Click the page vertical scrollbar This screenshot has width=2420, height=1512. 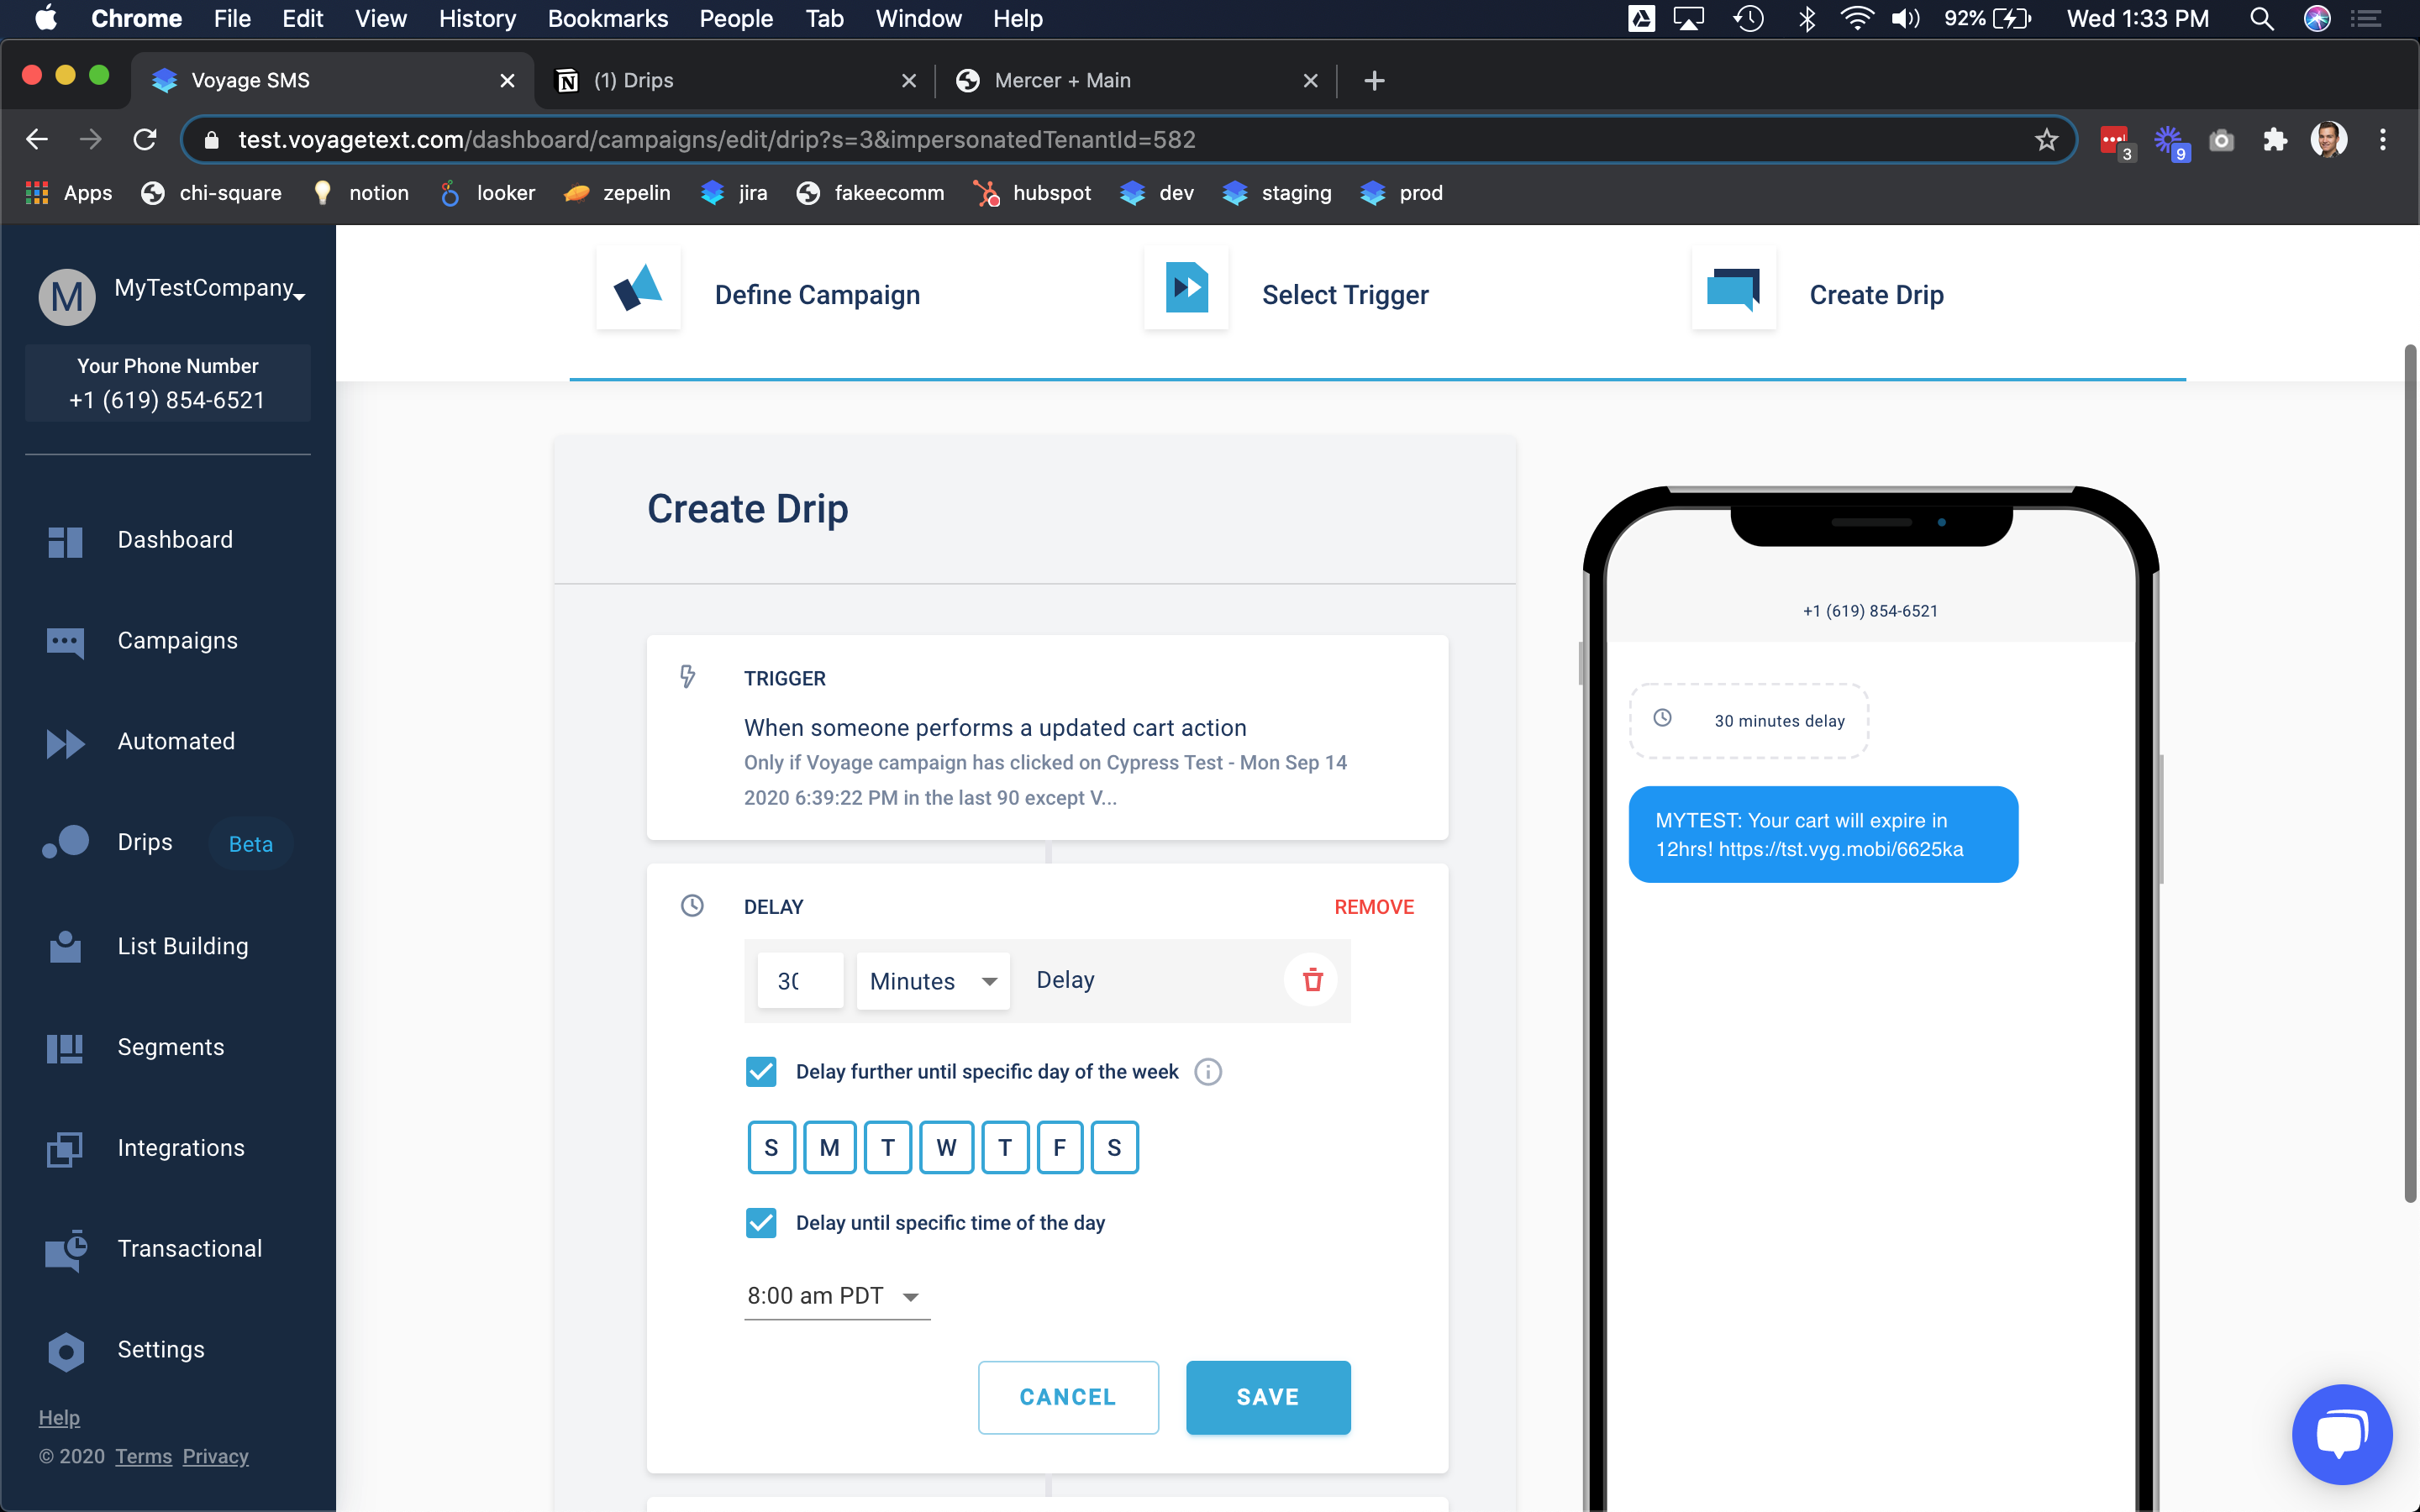[2410, 774]
